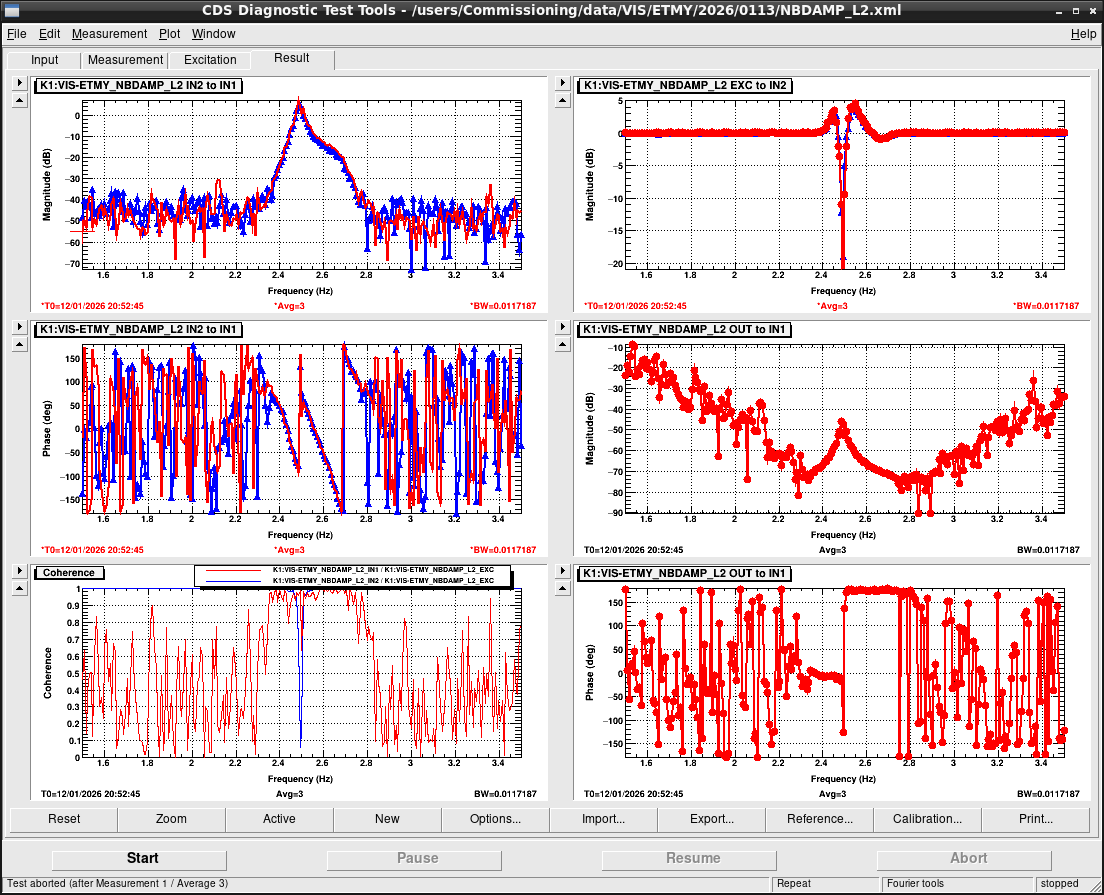1104x895 pixels.
Task: Click the up-arrow button beside the OUT to IN1 magnitude plot
Action: [563, 344]
